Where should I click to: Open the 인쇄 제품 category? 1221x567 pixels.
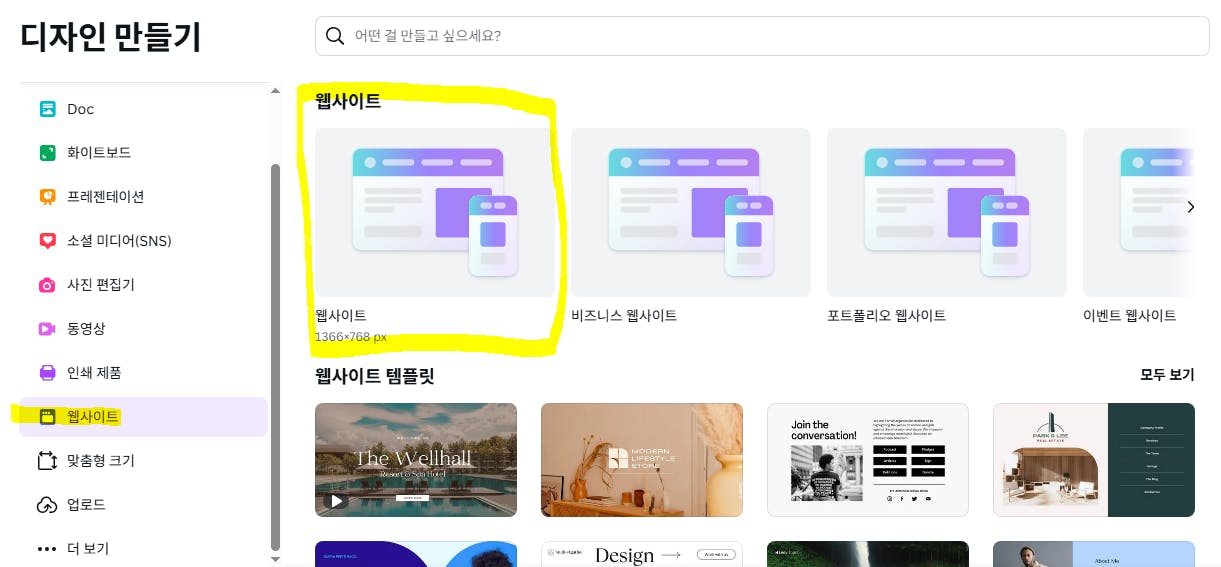tap(143, 373)
